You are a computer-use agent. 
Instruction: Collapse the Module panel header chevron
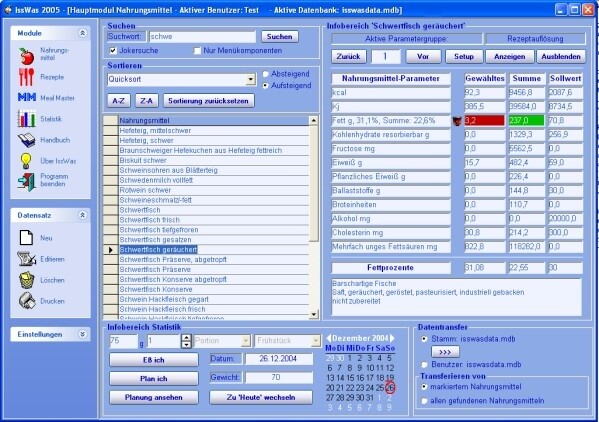[x=83, y=33]
